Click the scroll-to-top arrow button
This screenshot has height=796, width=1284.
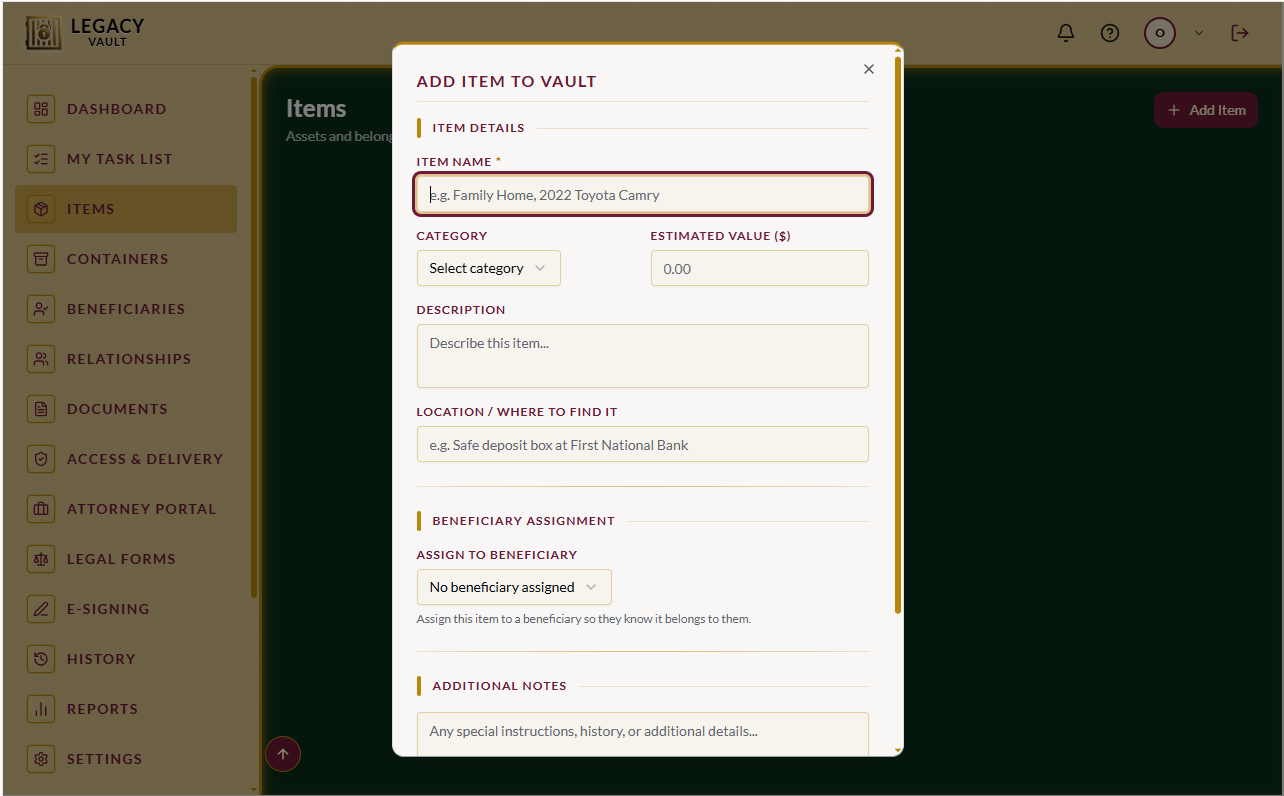coord(283,754)
